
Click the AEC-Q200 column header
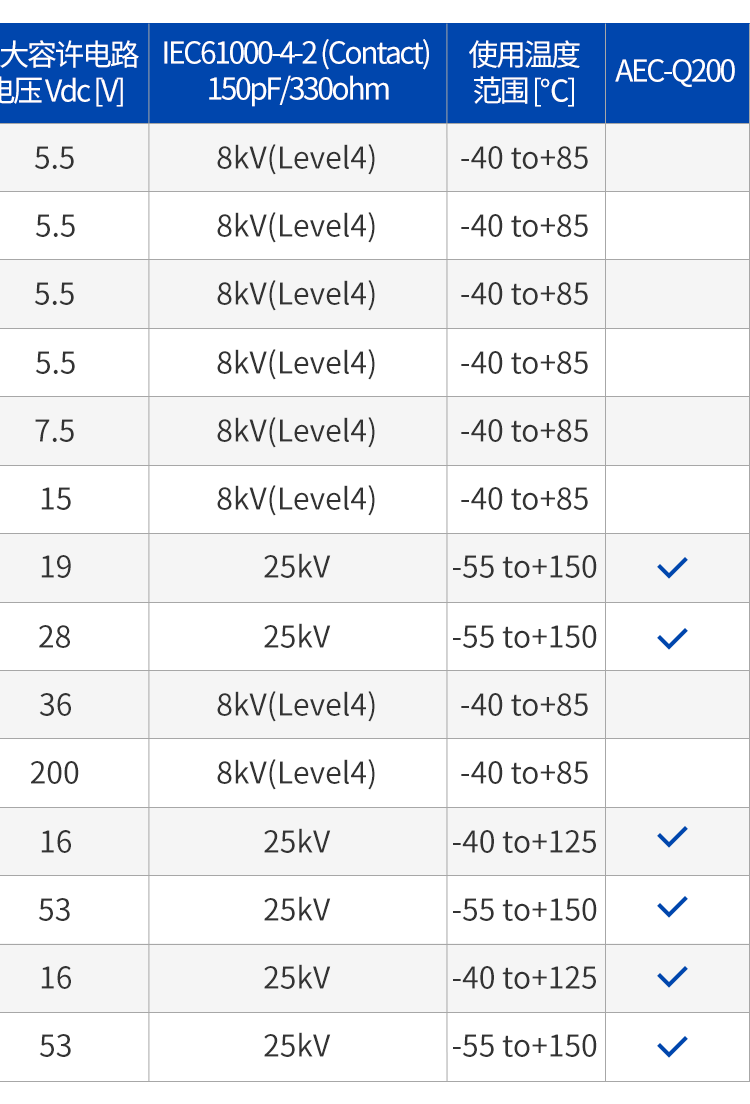coord(676,72)
